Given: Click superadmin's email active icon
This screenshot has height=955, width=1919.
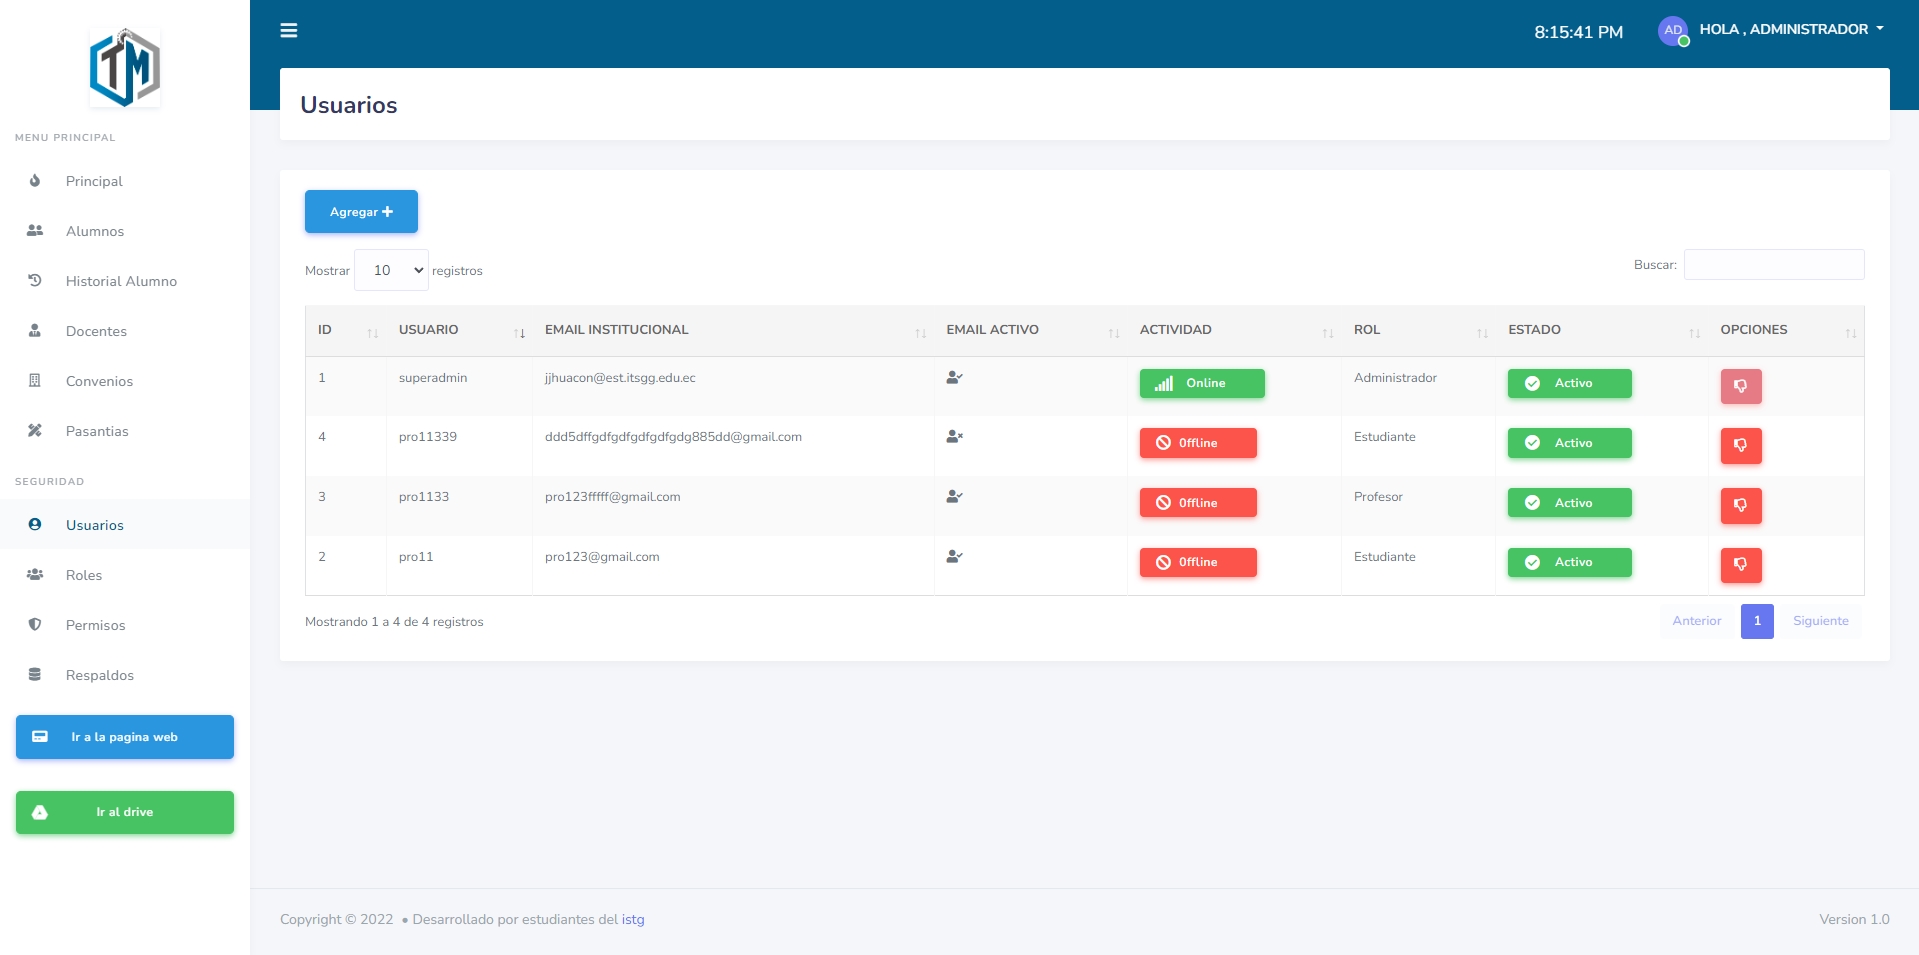Looking at the screenshot, I should (955, 378).
